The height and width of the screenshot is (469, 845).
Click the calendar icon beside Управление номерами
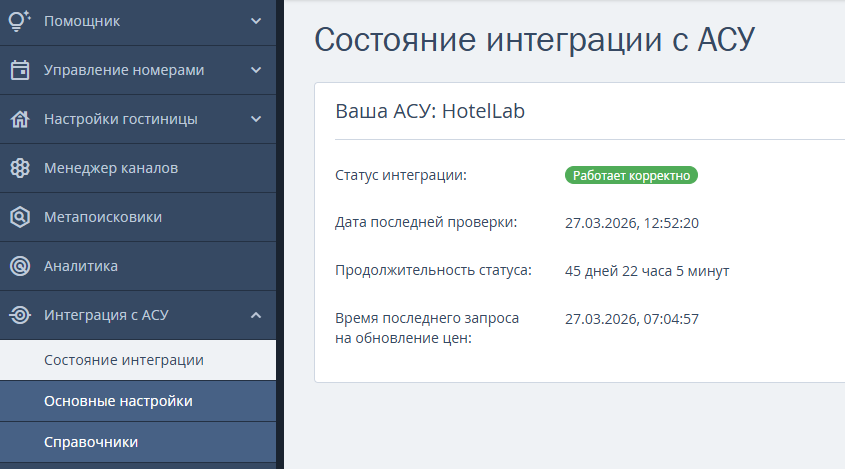click(20, 70)
